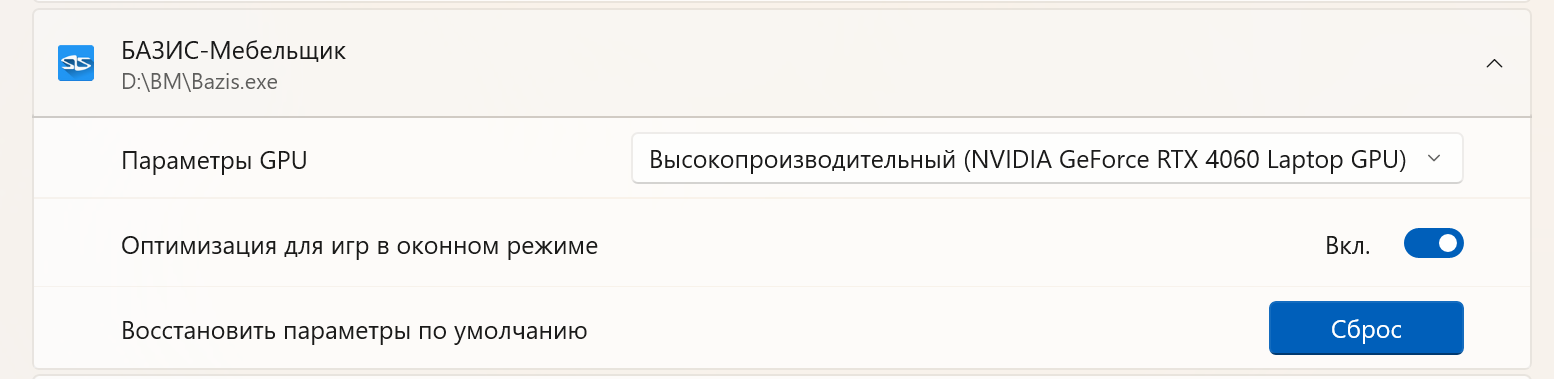Click the partially visible card above БАЗИС-Мебельщик
Viewport: 1554px width, 379px height.
coord(782,2)
